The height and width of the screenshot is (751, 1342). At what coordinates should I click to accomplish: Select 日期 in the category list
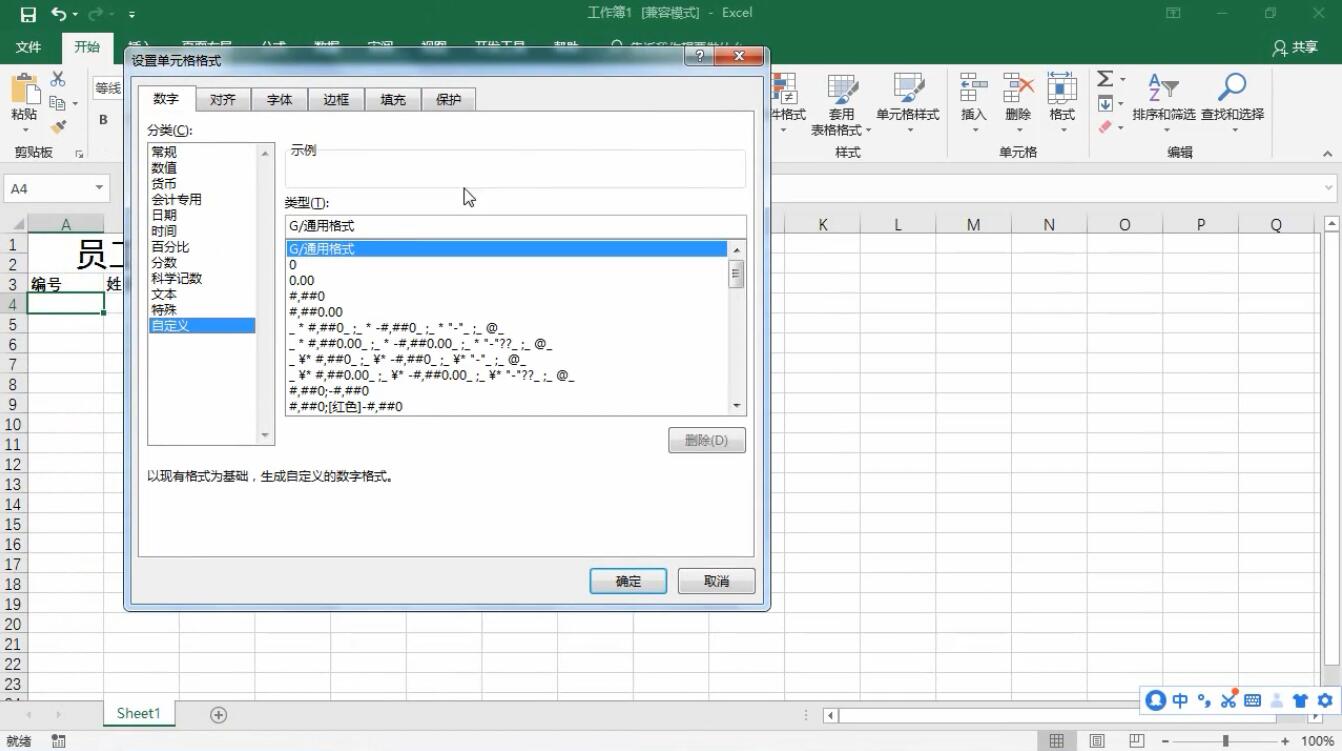(164, 215)
